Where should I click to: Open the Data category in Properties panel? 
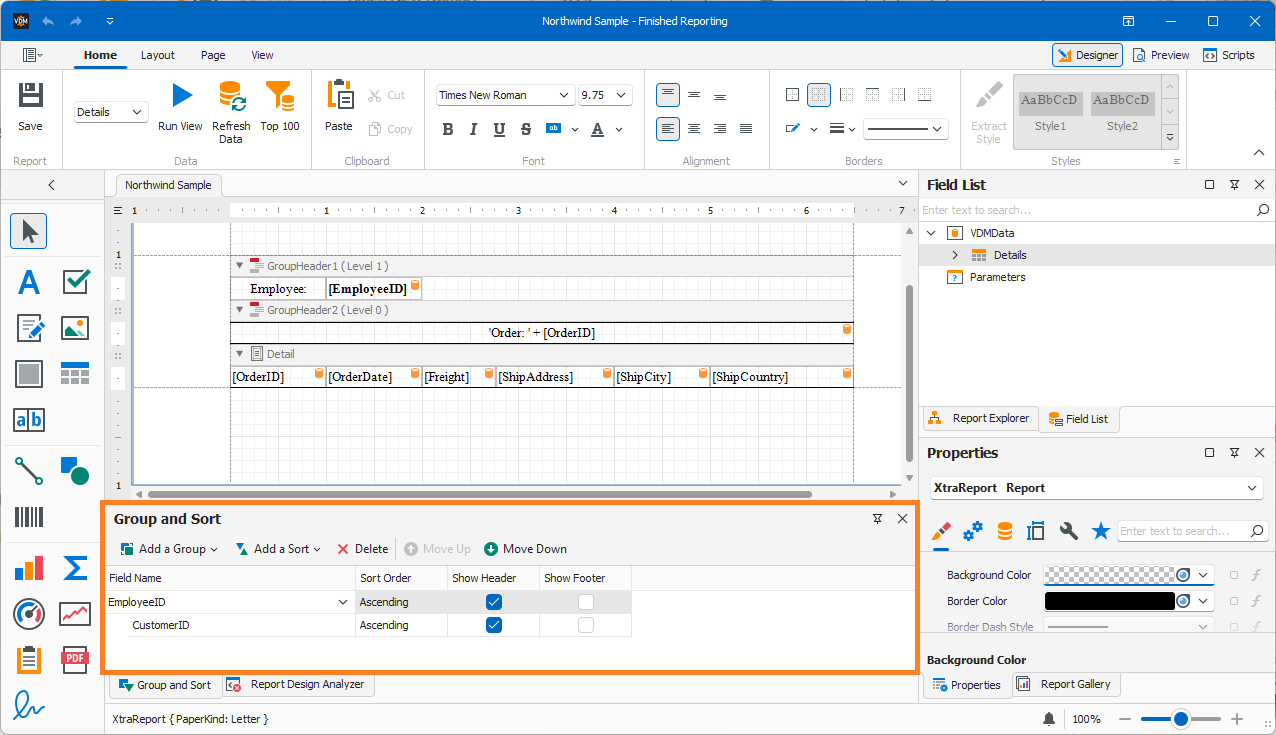pyautogui.click(x=1004, y=531)
